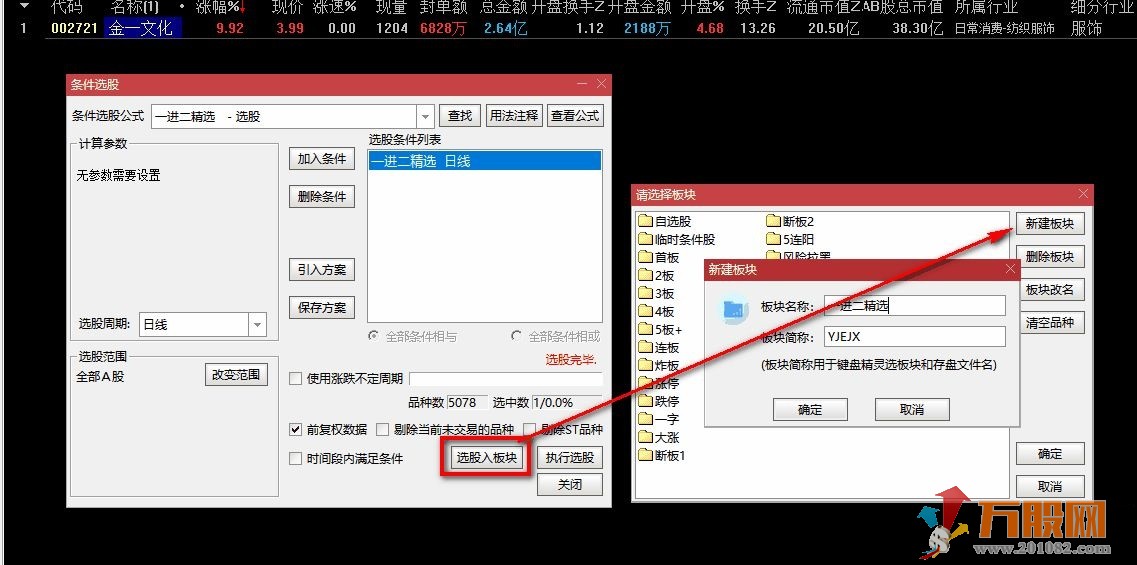
Task: Expand the 条件选股公式 dropdown
Action: [x=426, y=116]
